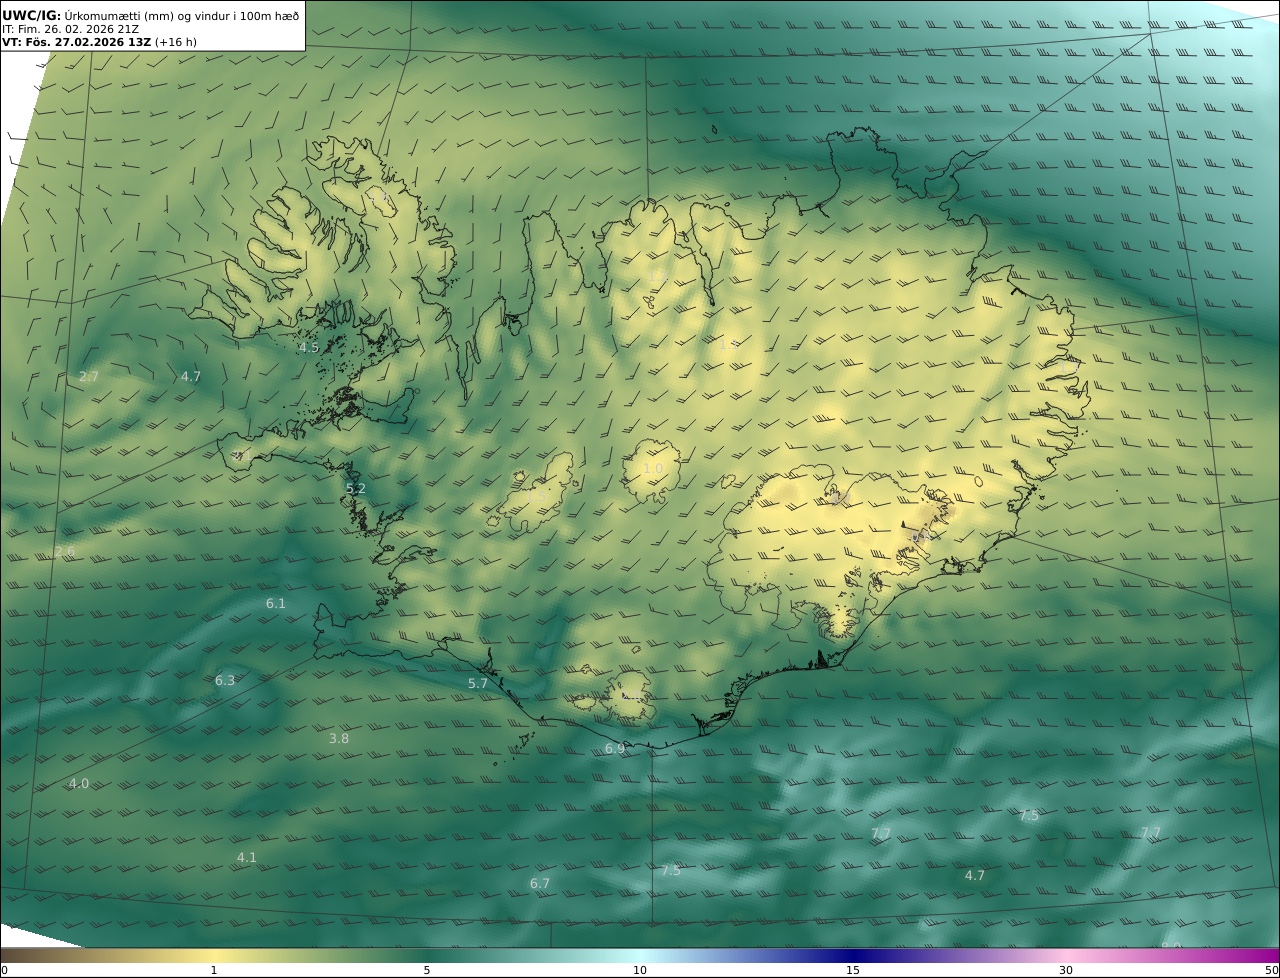Screen dimensions: 1280x978
Task: Select the 6.7 value label
Action: (540, 884)
